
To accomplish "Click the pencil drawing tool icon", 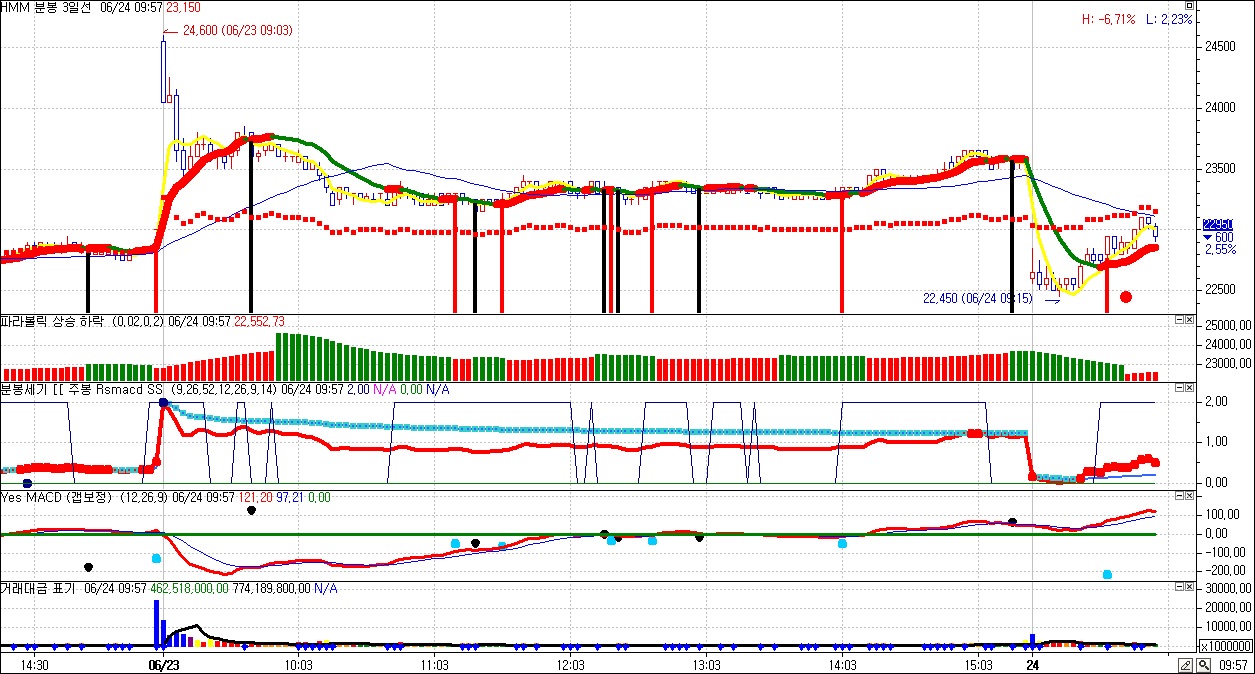I will pyautogui.click(x=1185, y=665).
